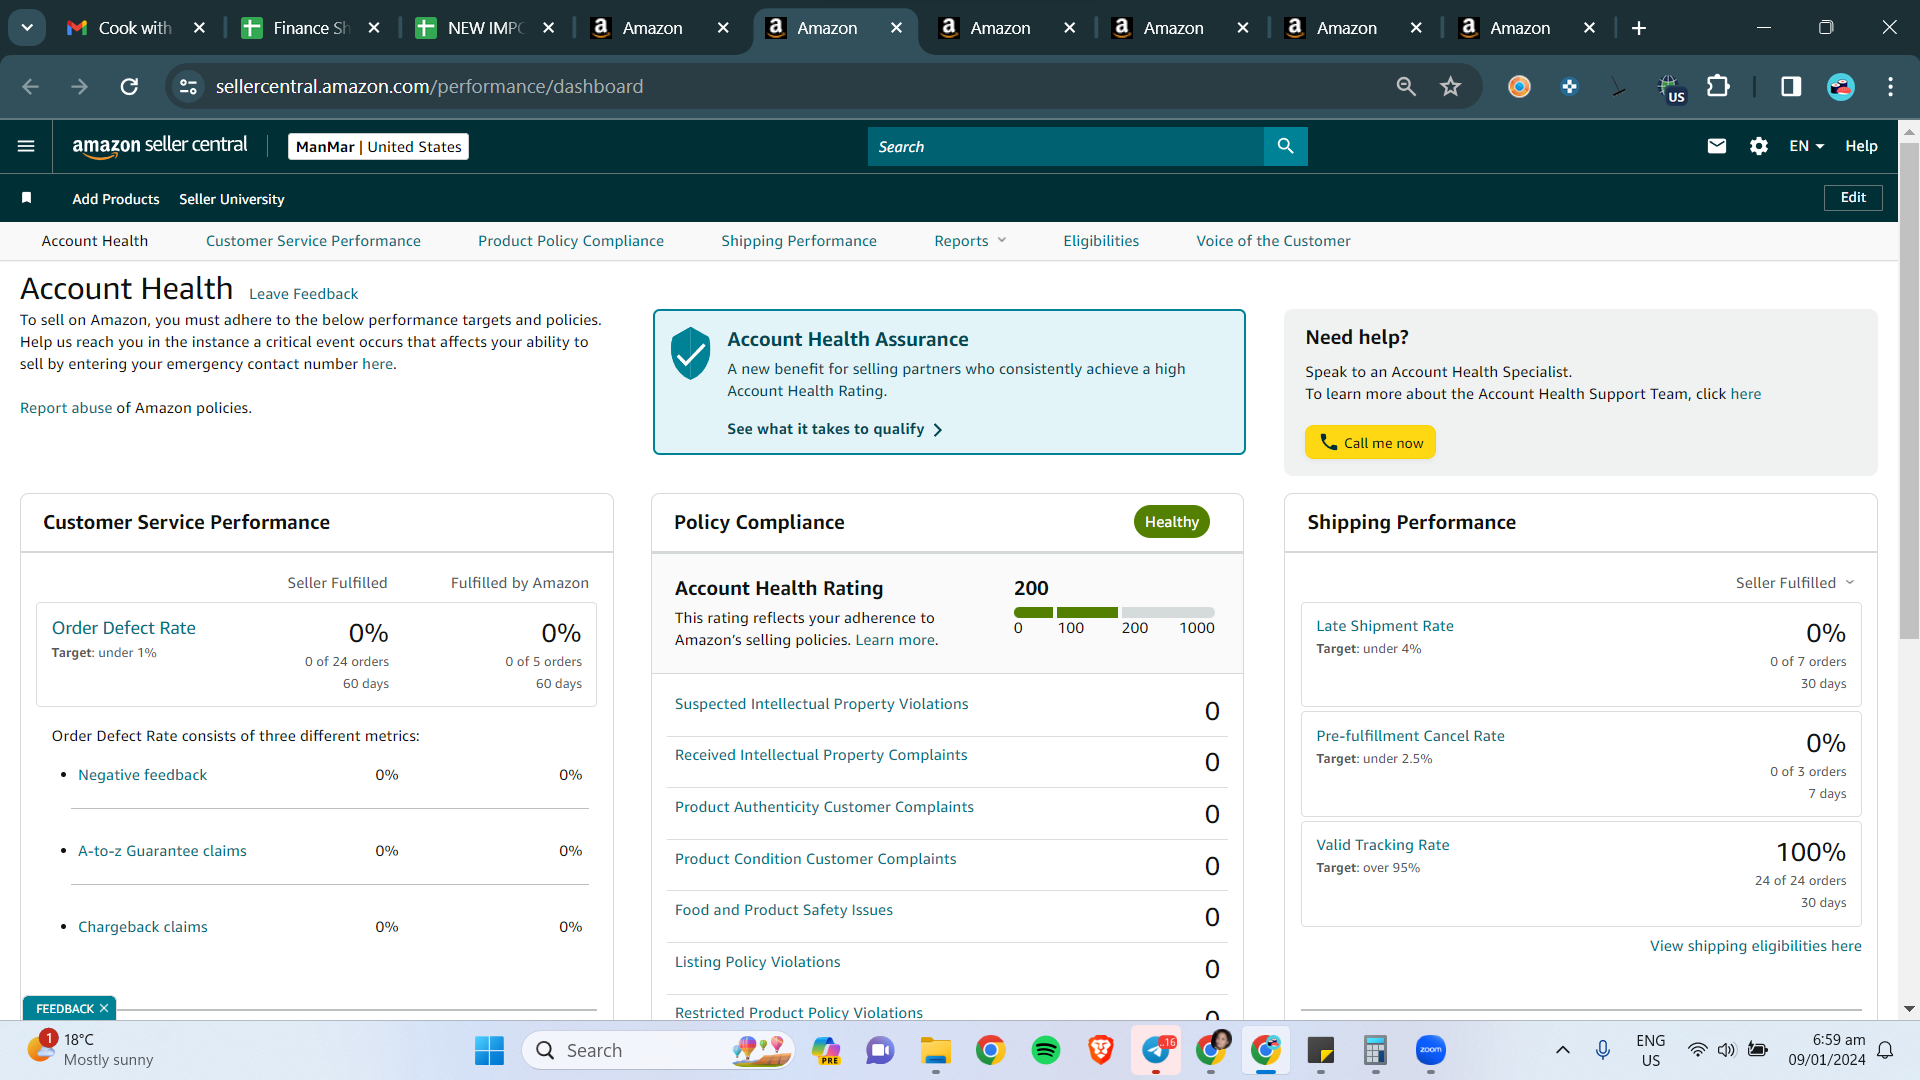Click the ManMar United States account selector
Viewport: 1920px width, 1080px height.
pos(379,147)
